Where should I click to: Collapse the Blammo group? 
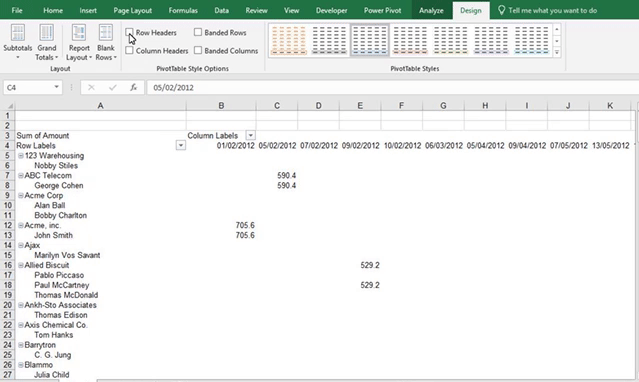[21, 364]
